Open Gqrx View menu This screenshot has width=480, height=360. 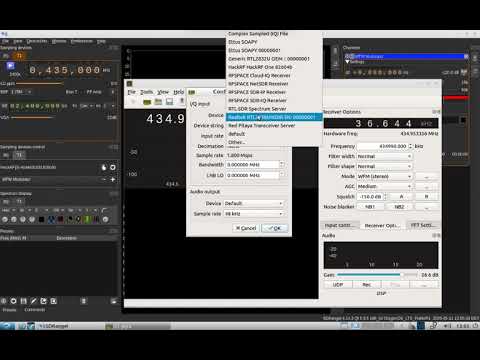pyautogui.click(x=163, y=92)
